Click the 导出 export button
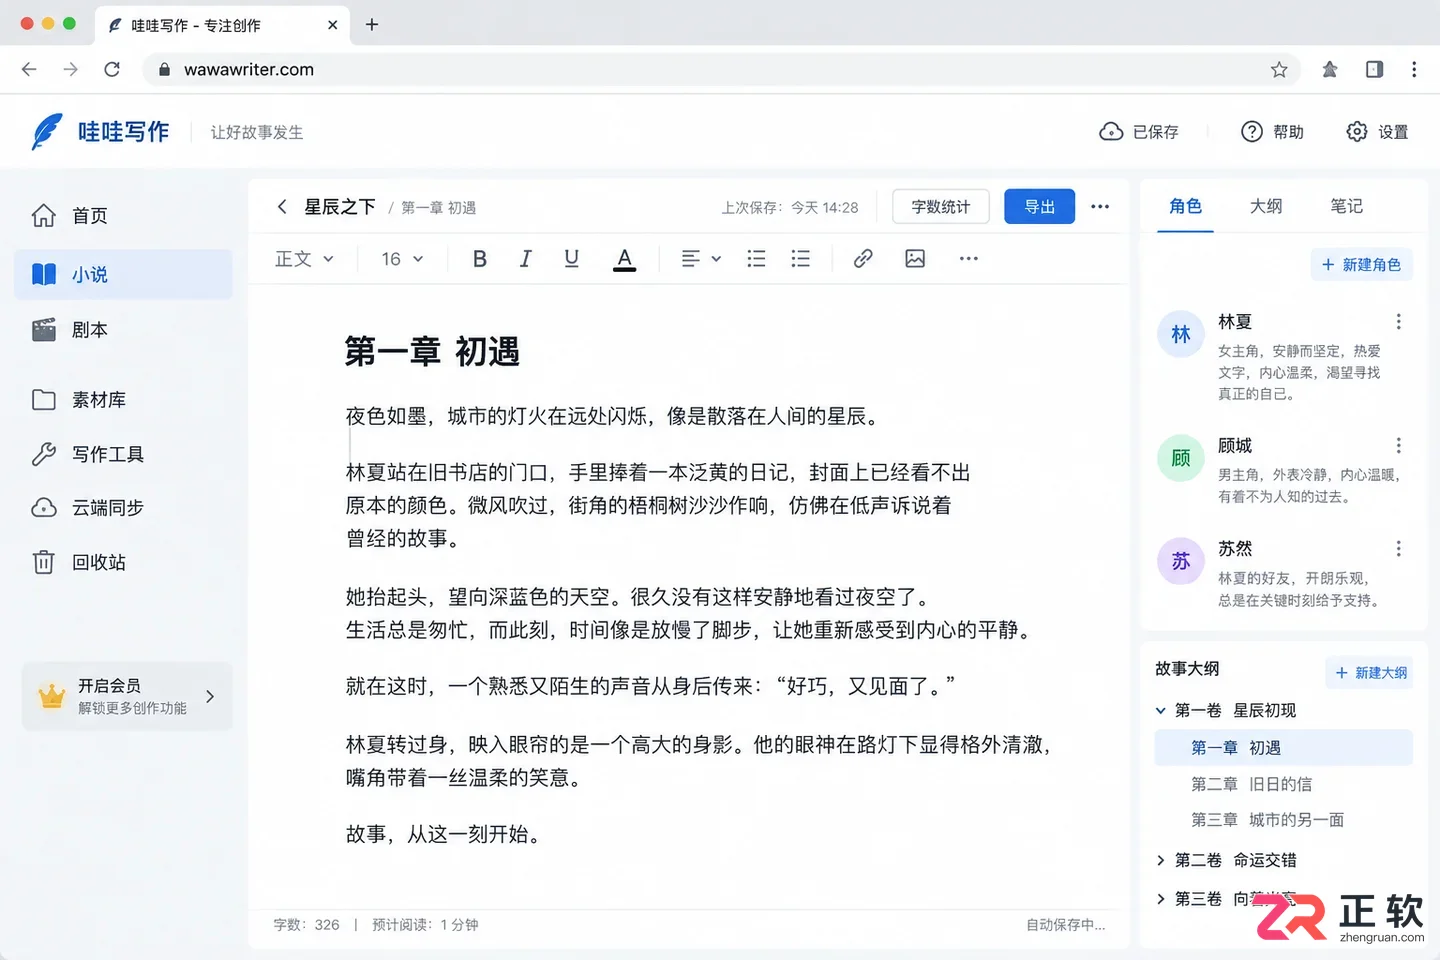This screenshot has height=960, width=1440. [x=1040, y=207]
